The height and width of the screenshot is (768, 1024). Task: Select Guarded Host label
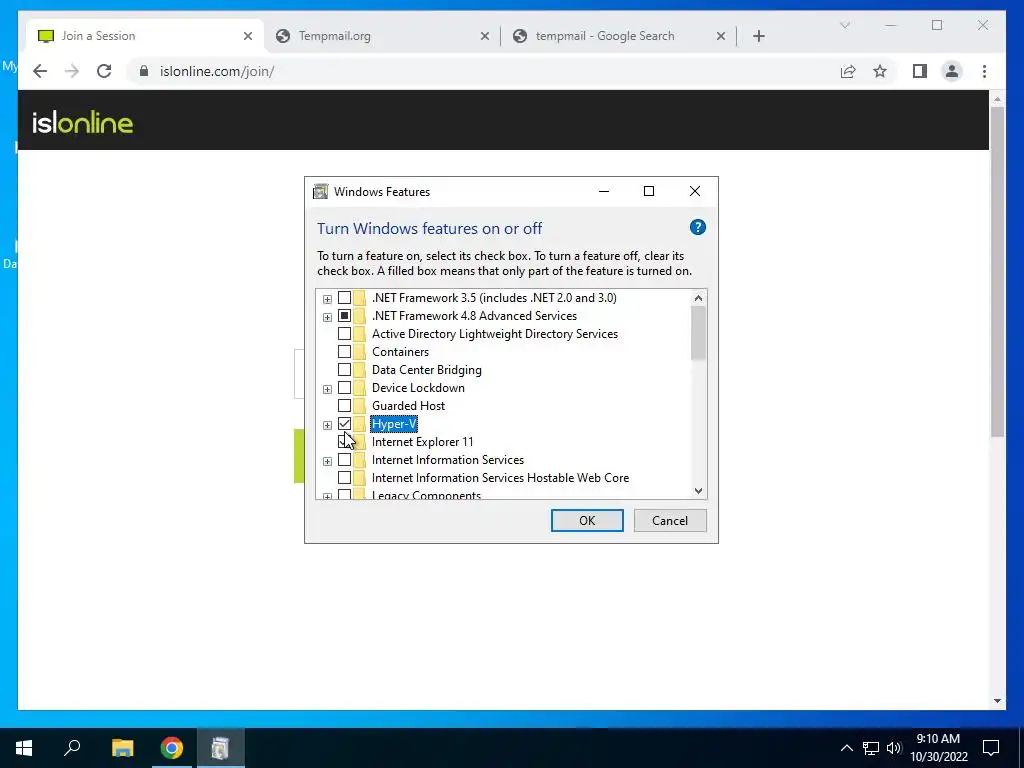click(x=408, y=406)
